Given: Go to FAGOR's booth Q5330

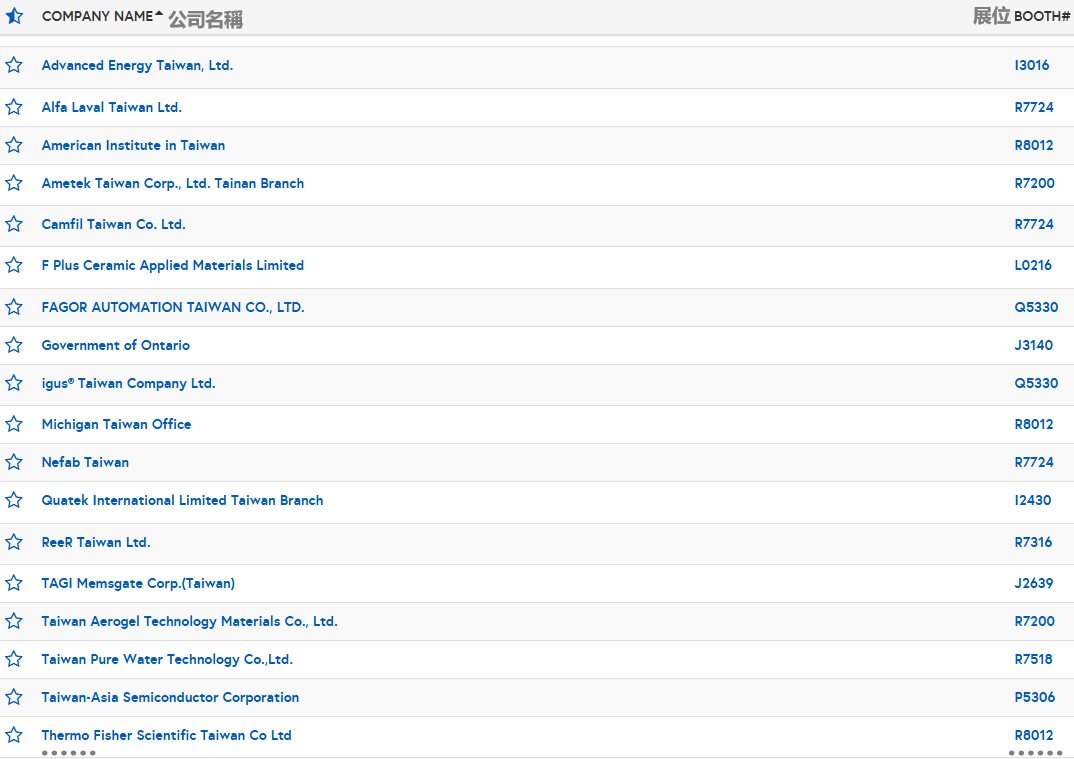Looking at the screenshot, I should click(1036, 307).
